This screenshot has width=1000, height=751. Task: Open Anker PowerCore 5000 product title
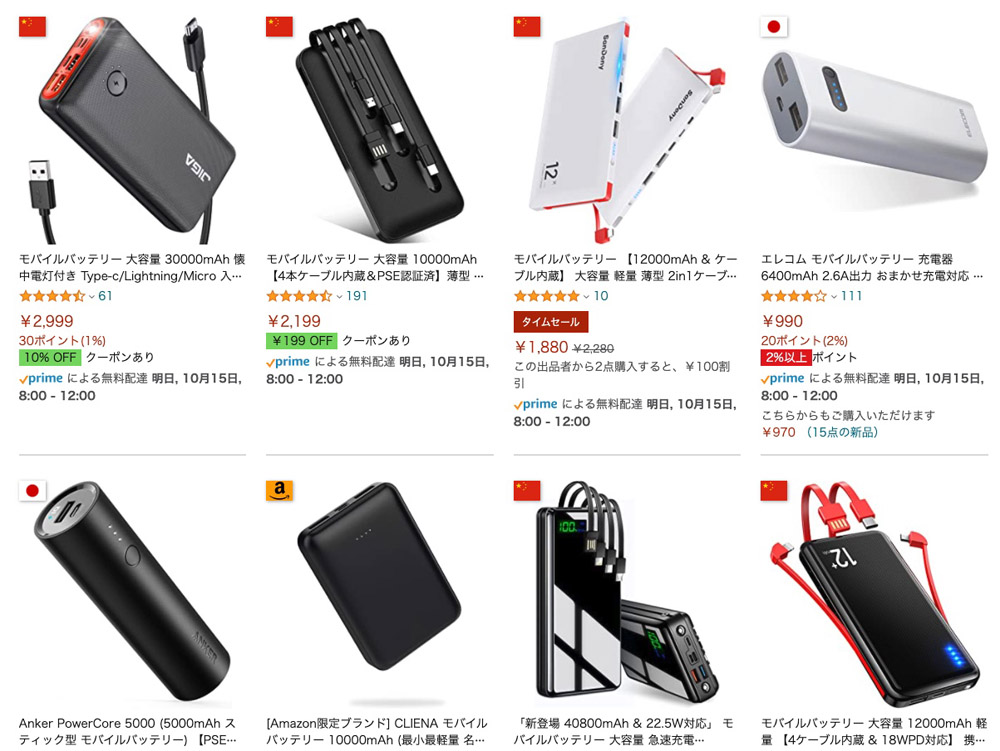(x=128, y=731)
